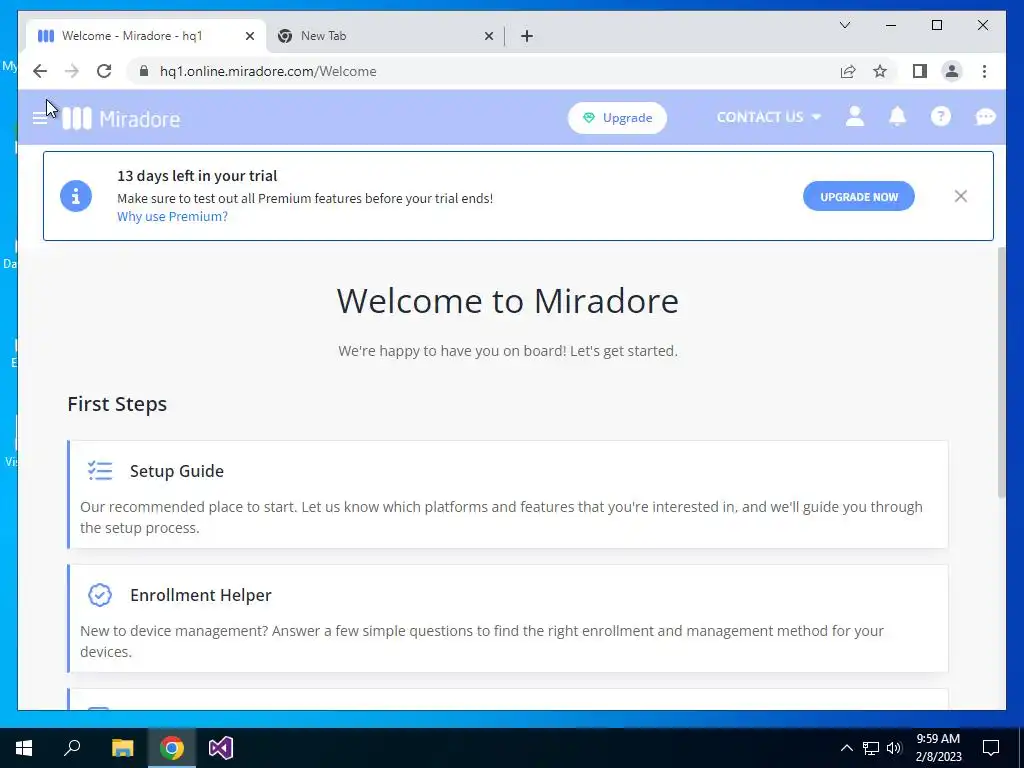Viewport: 1024px width, 768px height.
Task: Share this page icon in address bar
Action: click(x=848, y=71)
